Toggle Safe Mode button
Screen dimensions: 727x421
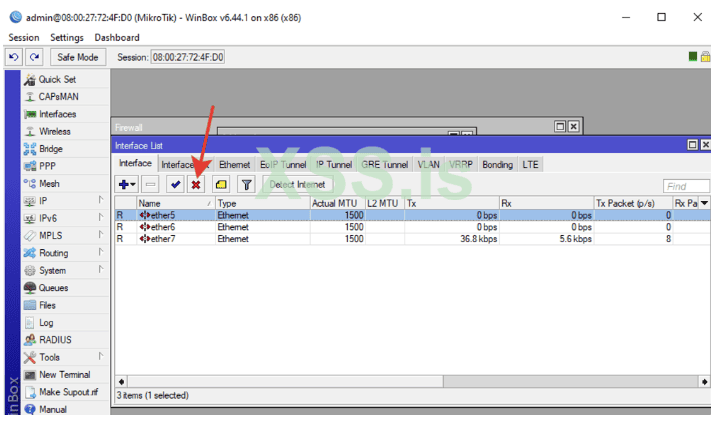click(78, 57)
